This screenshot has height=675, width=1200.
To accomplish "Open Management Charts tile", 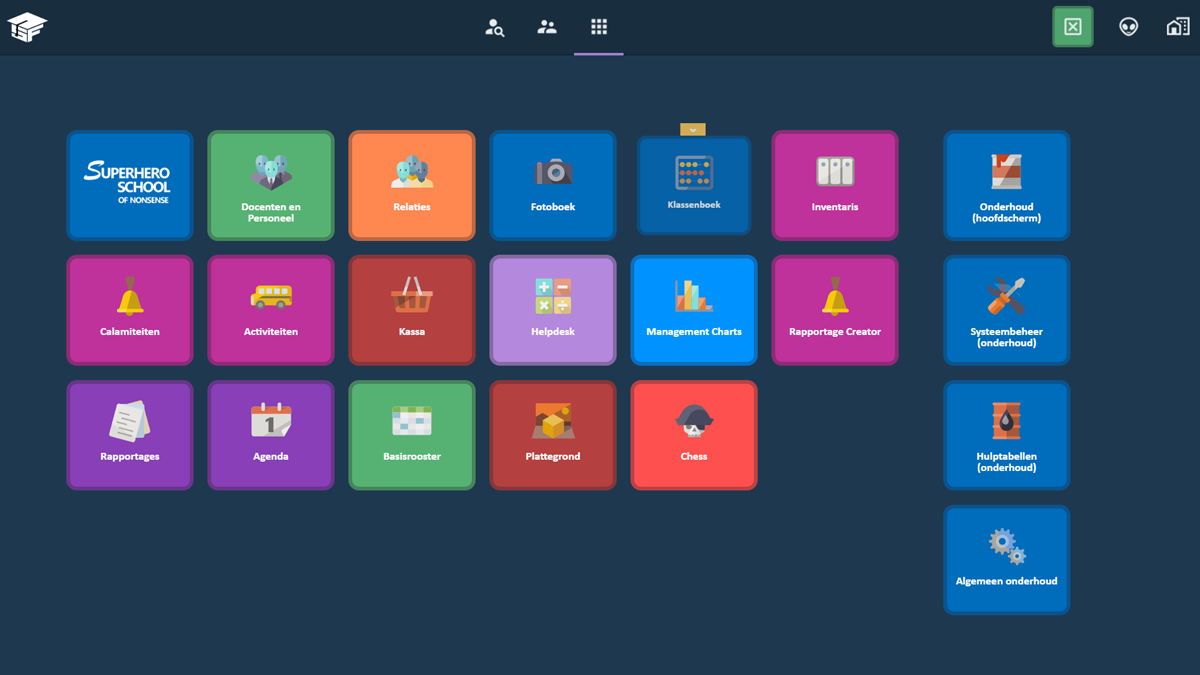I will click(694, 310).
